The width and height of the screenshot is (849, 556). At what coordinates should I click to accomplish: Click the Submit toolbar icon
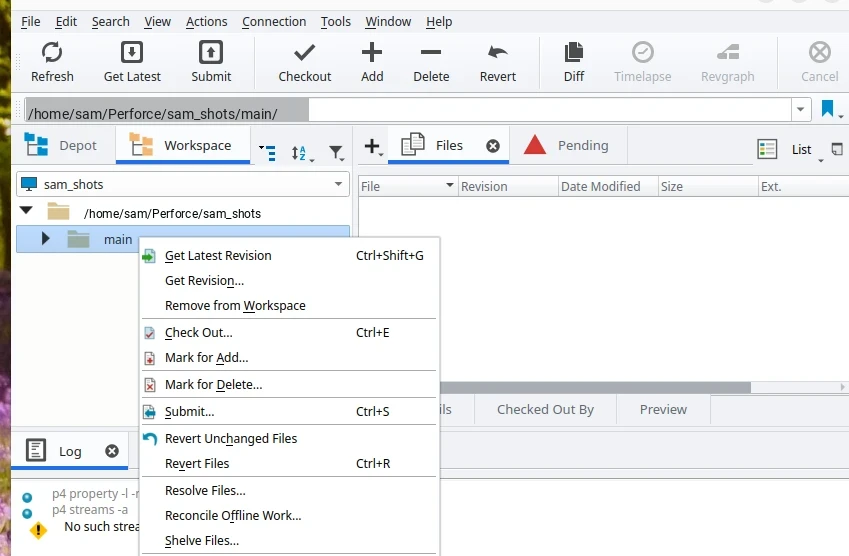coord(211,53)
